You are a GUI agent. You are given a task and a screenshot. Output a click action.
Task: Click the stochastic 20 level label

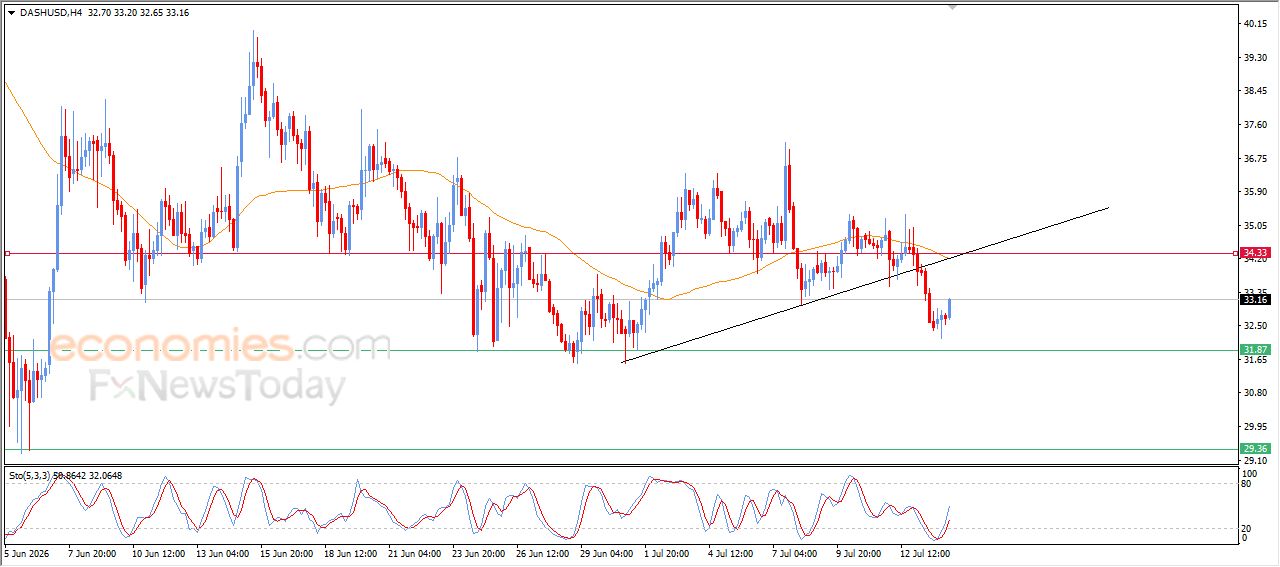pyautogui.click(x=1246, y=528)
